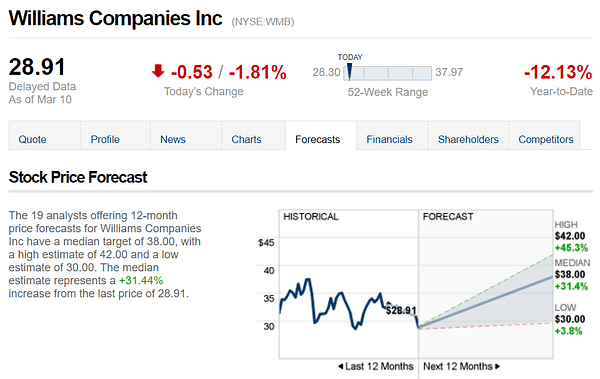Click the Forecasts tab
The image size is (600, 379).
pos(321,136)
